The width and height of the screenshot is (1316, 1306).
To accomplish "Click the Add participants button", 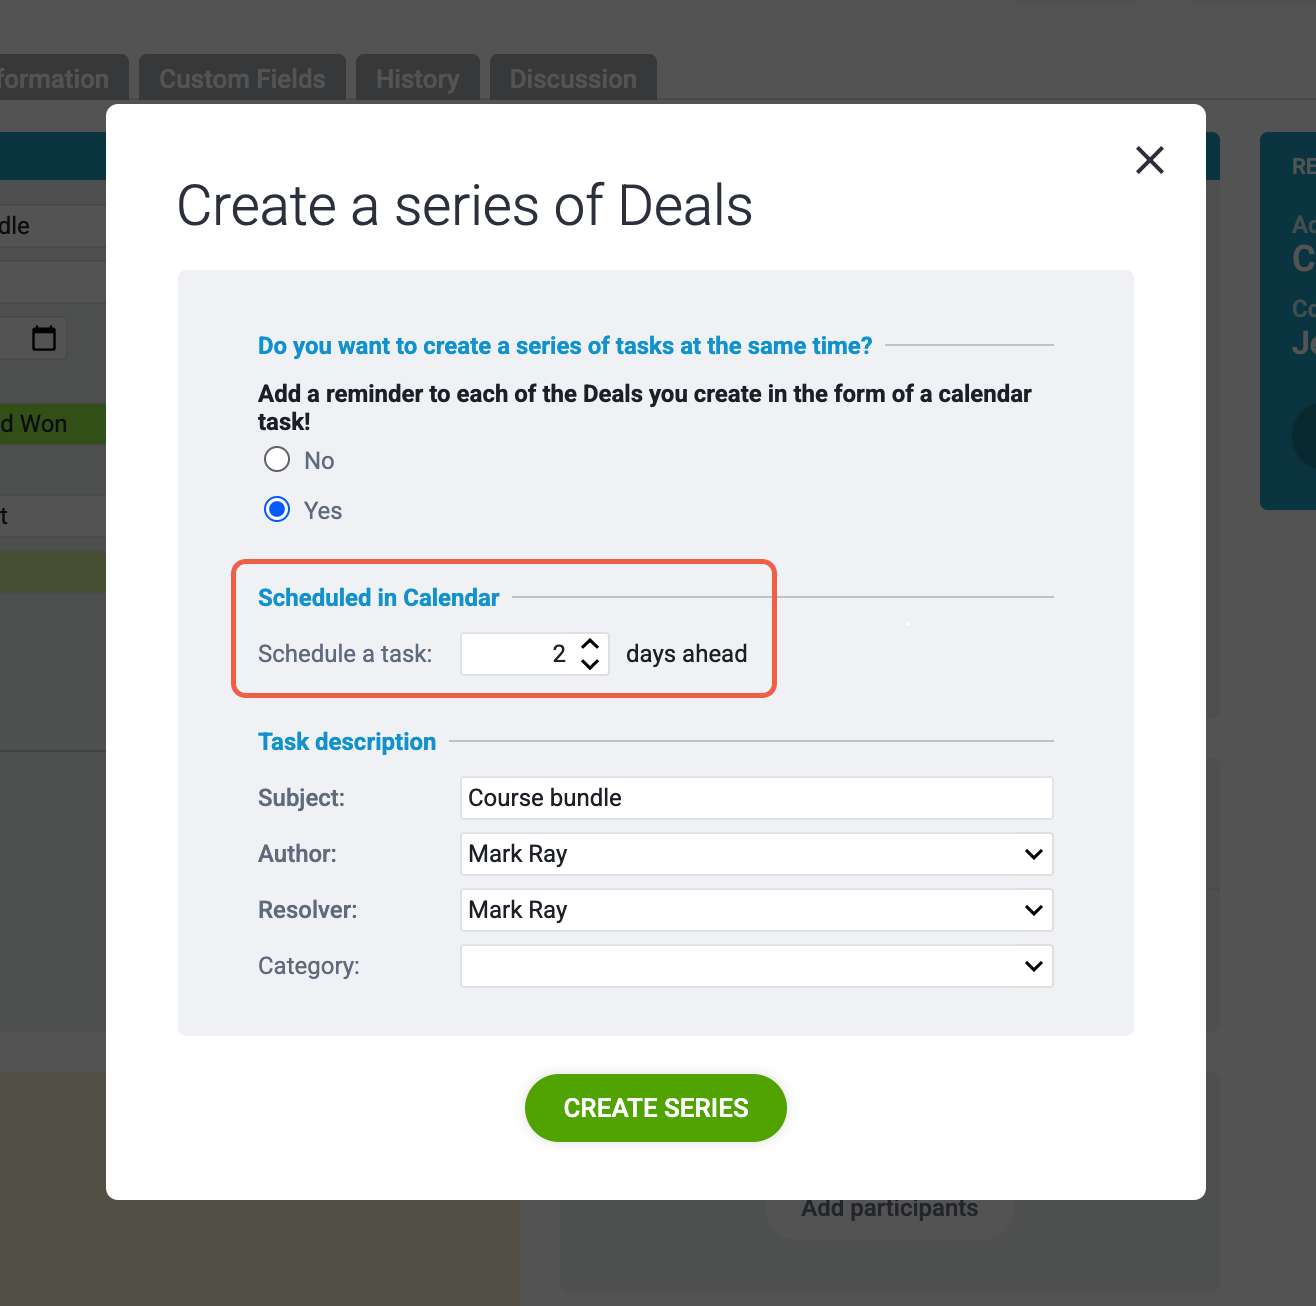I will point(890,1208).
